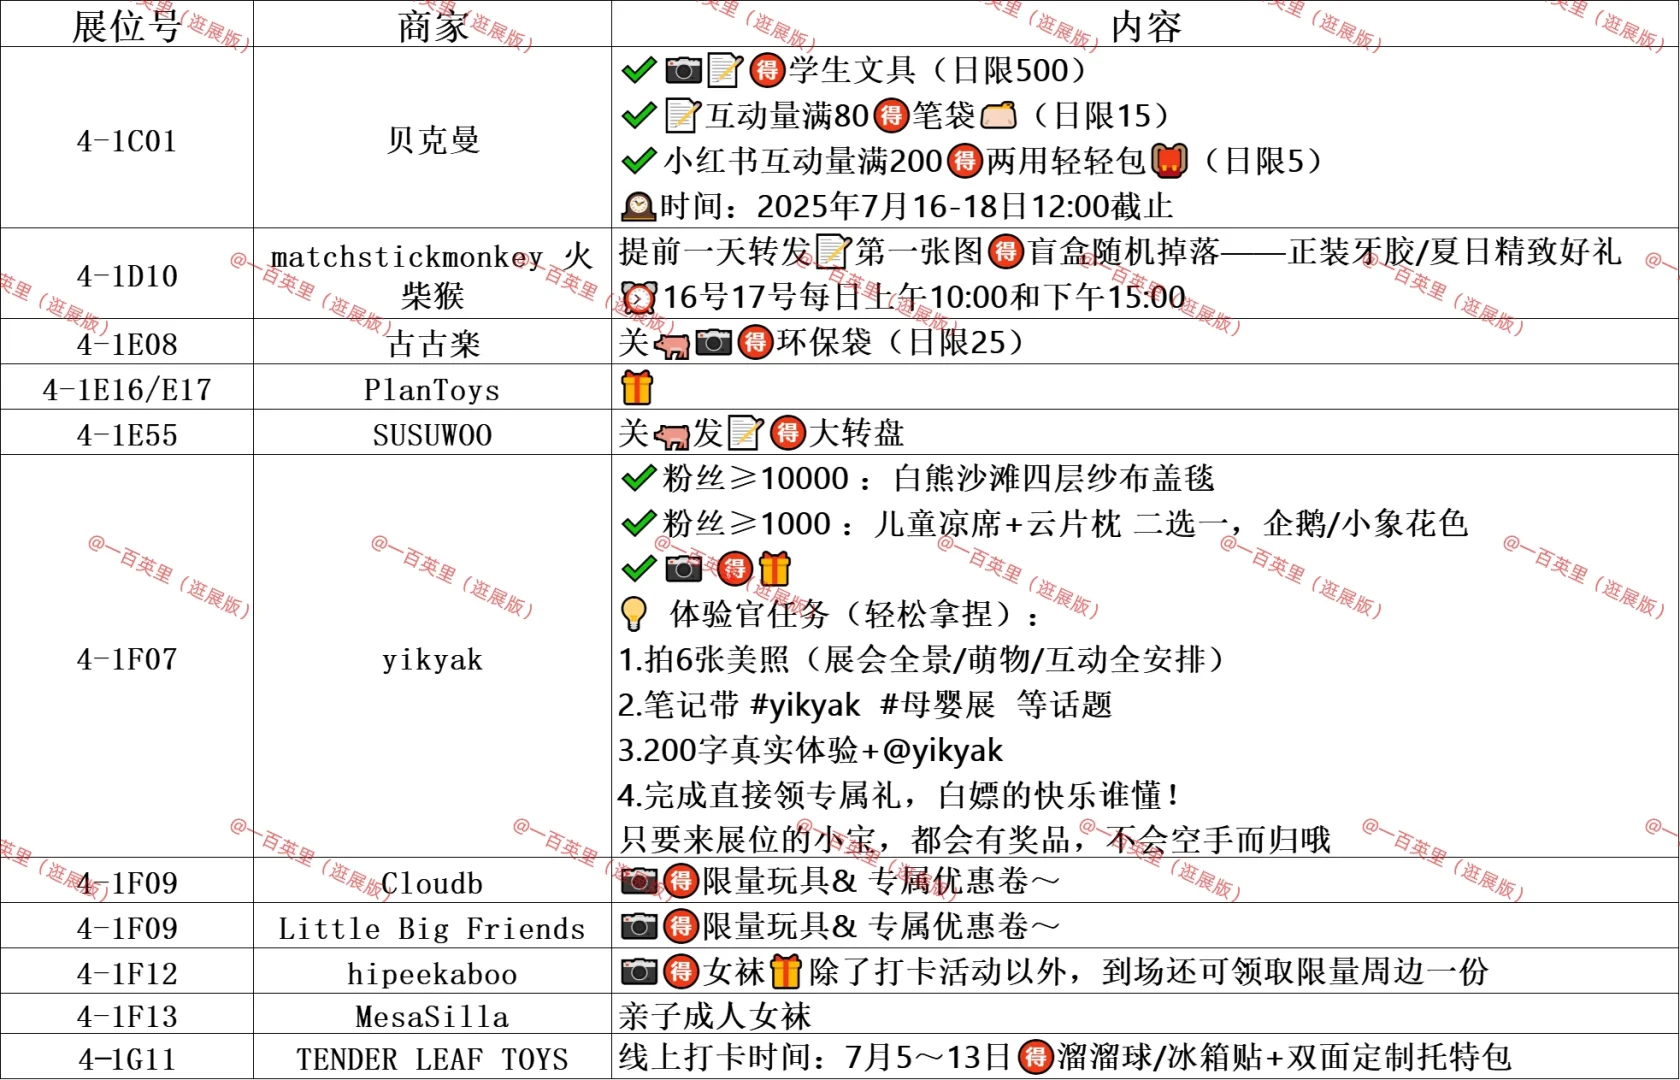
Task: Click the red backpack emoji after 两用轻轻包
Action: (x=1169, y=161)
